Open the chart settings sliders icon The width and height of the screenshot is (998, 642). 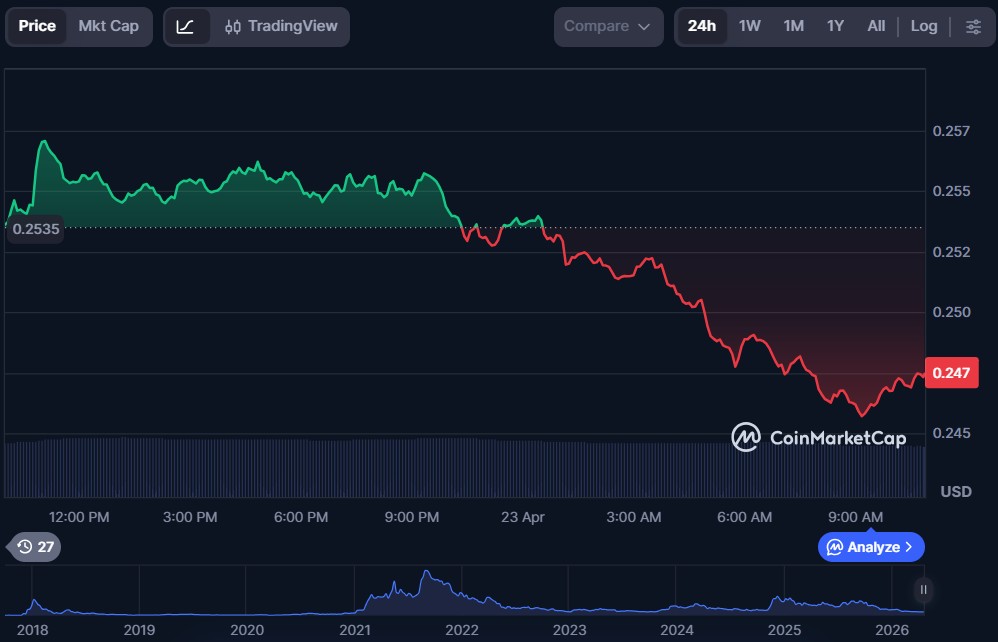coord(973,26)
